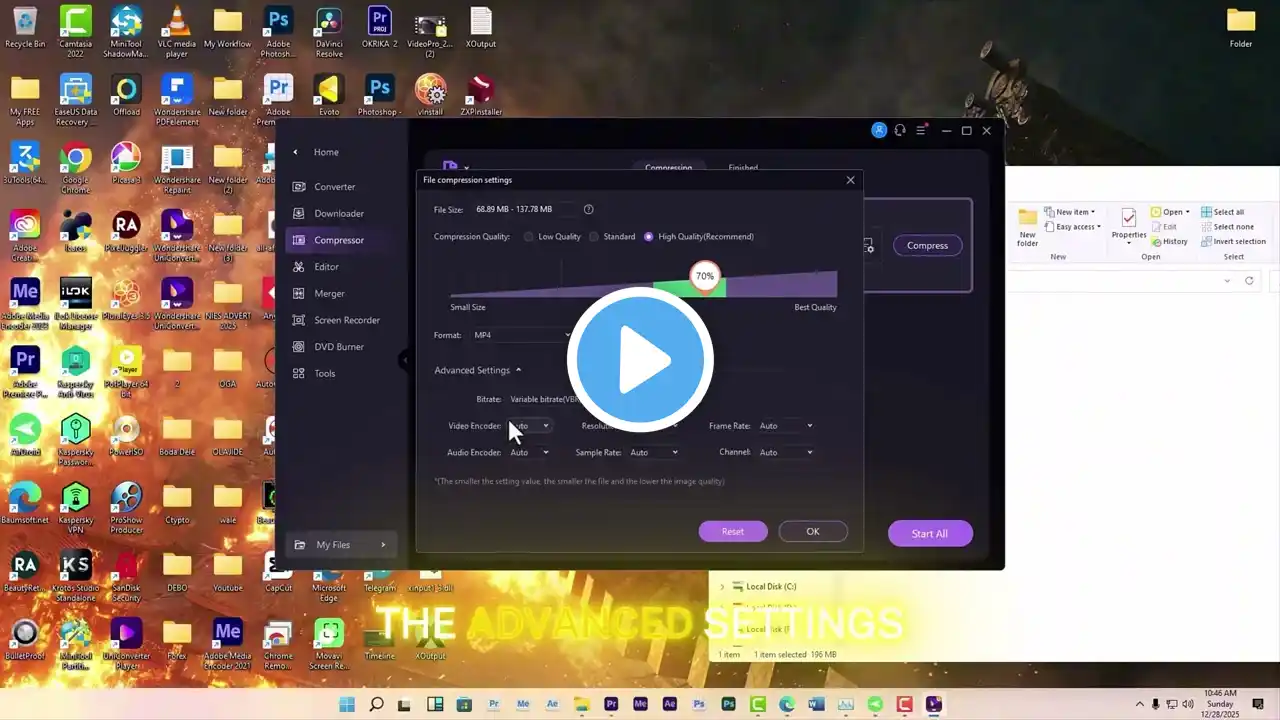The image size is (1280, 720).
Task: Click the add file icon in Compressor
Action: [x=452, y=167]
